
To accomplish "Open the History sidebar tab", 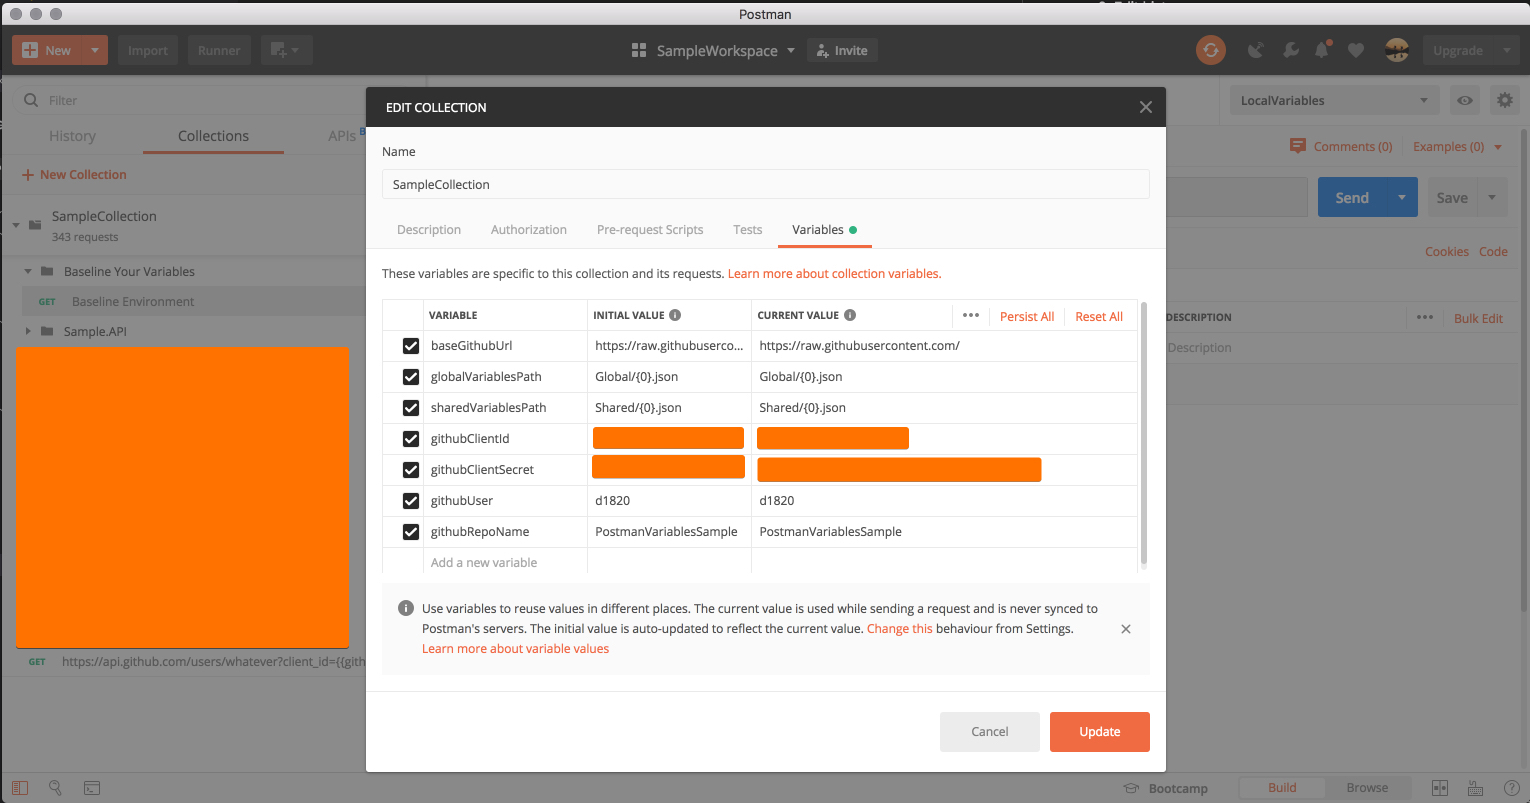I will (x=72, y=136).
